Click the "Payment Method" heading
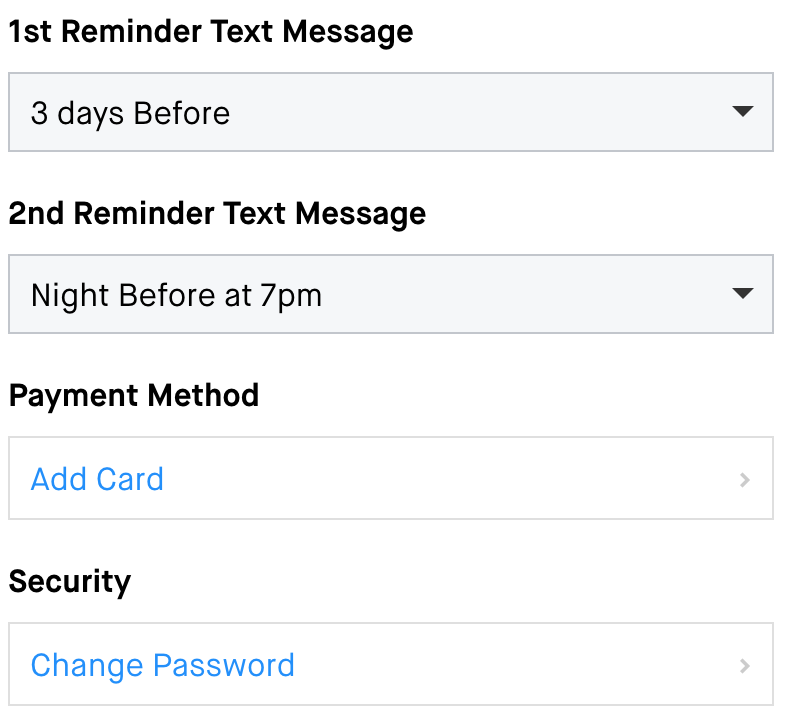The image size is (796, 724). tap(133, 395)
